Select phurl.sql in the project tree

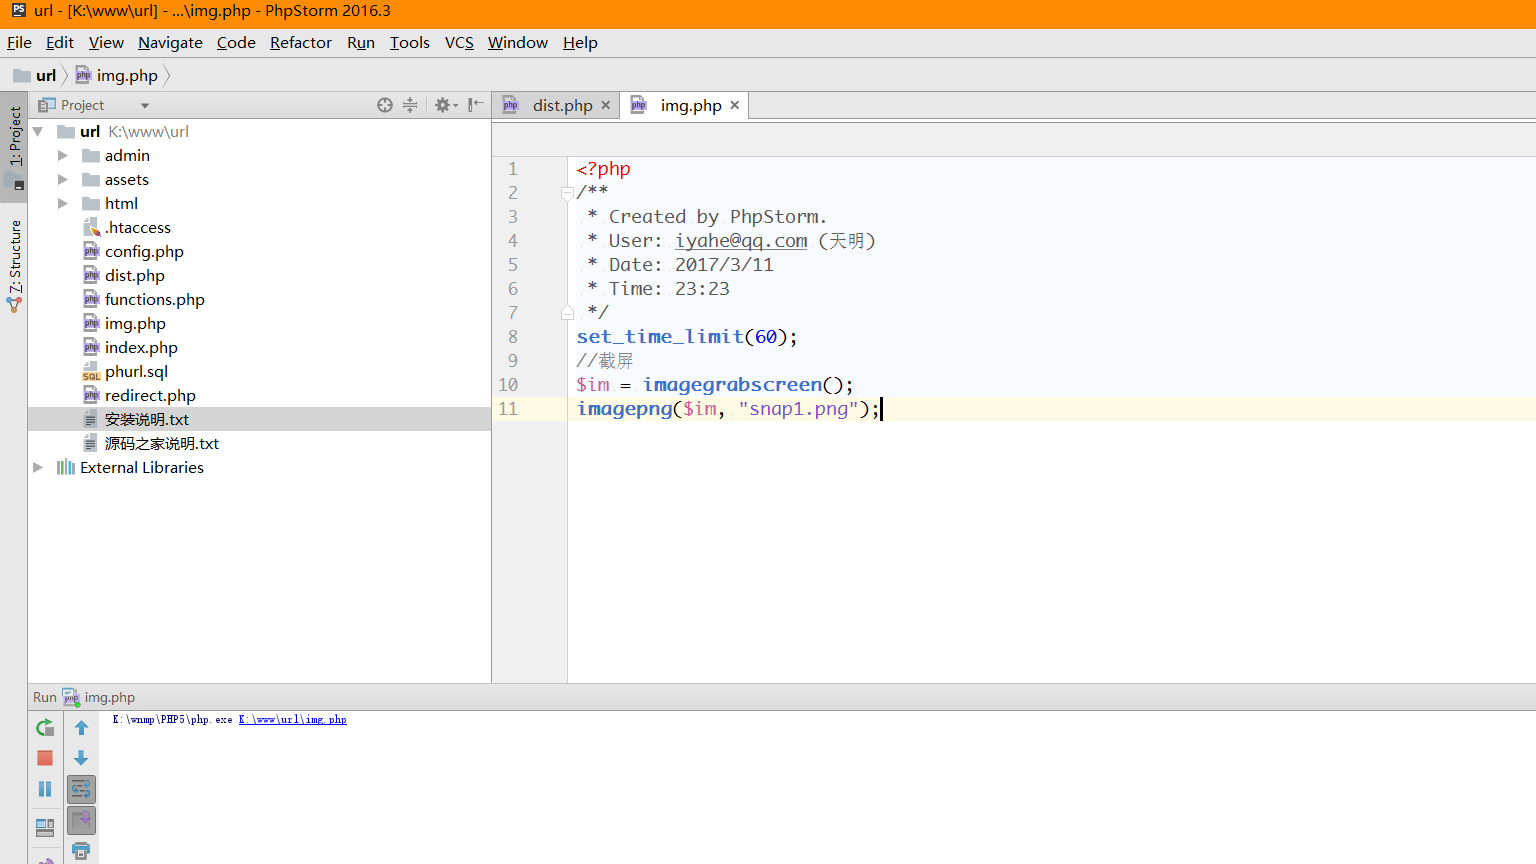136,371
